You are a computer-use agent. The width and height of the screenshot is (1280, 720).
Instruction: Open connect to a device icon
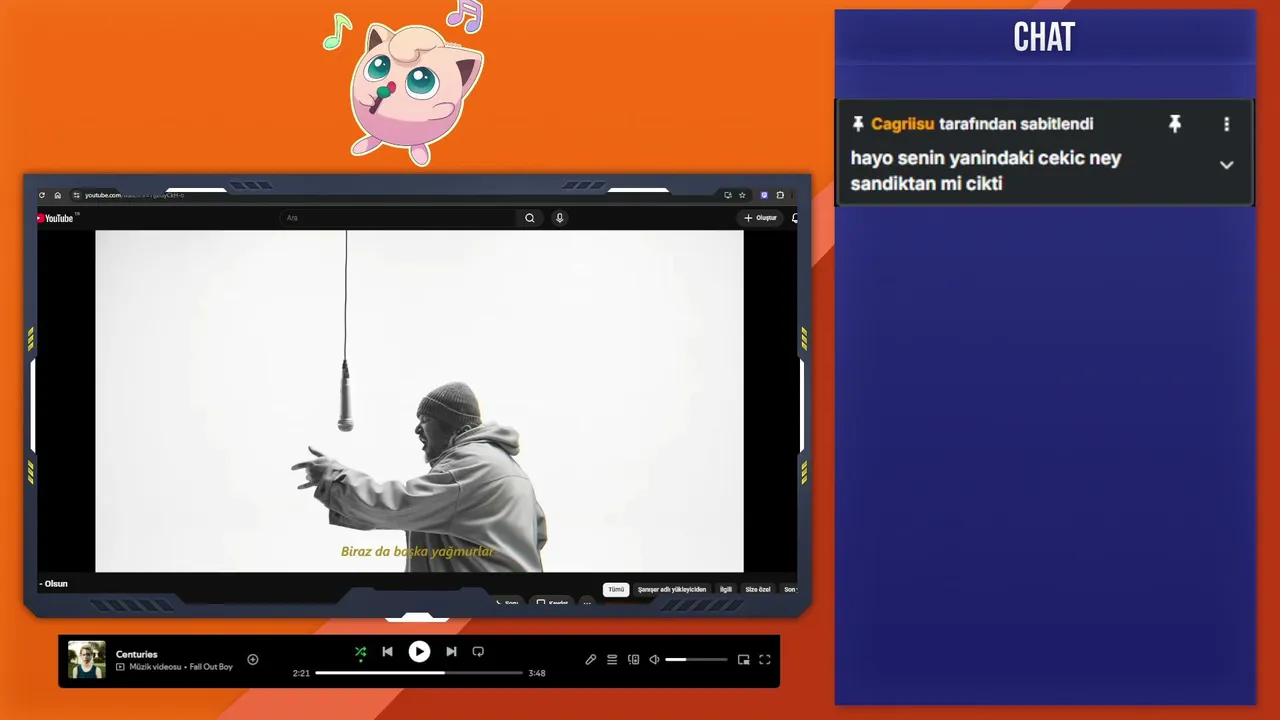coord(633,660)
